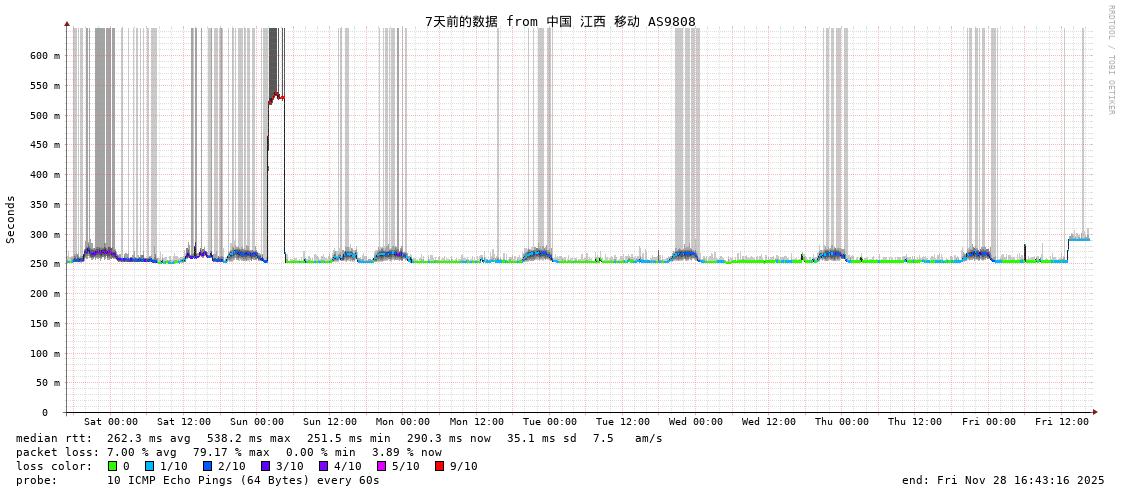Click the RRDTOOL / TOBI OETIKER watermark

coord(1110,60)
